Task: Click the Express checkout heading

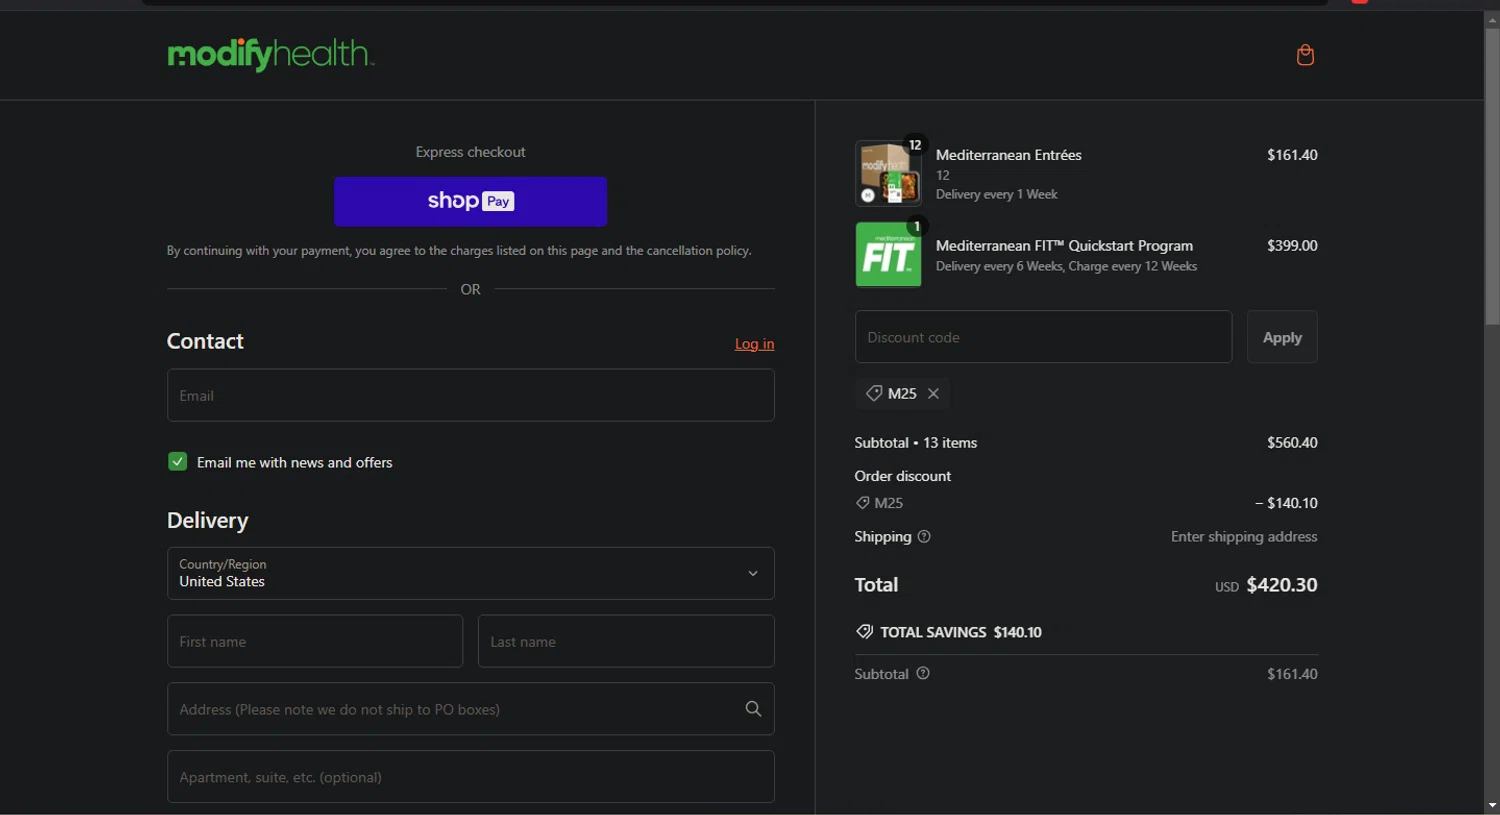Action: coord(470,152)
